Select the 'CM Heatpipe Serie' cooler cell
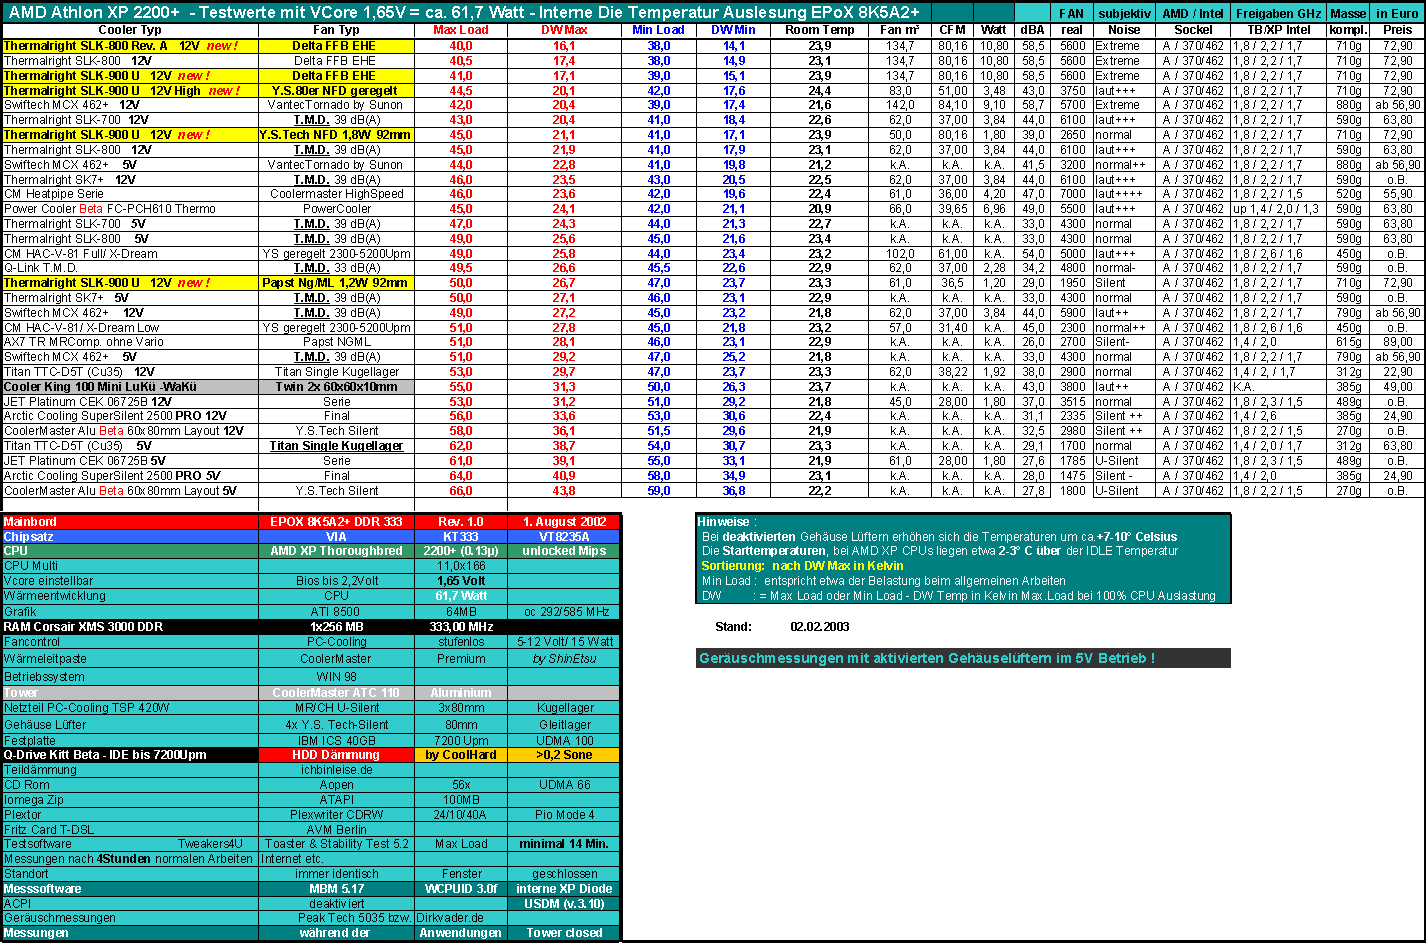The width and height of the screenshot is (1426, 944). coord(130,194)
